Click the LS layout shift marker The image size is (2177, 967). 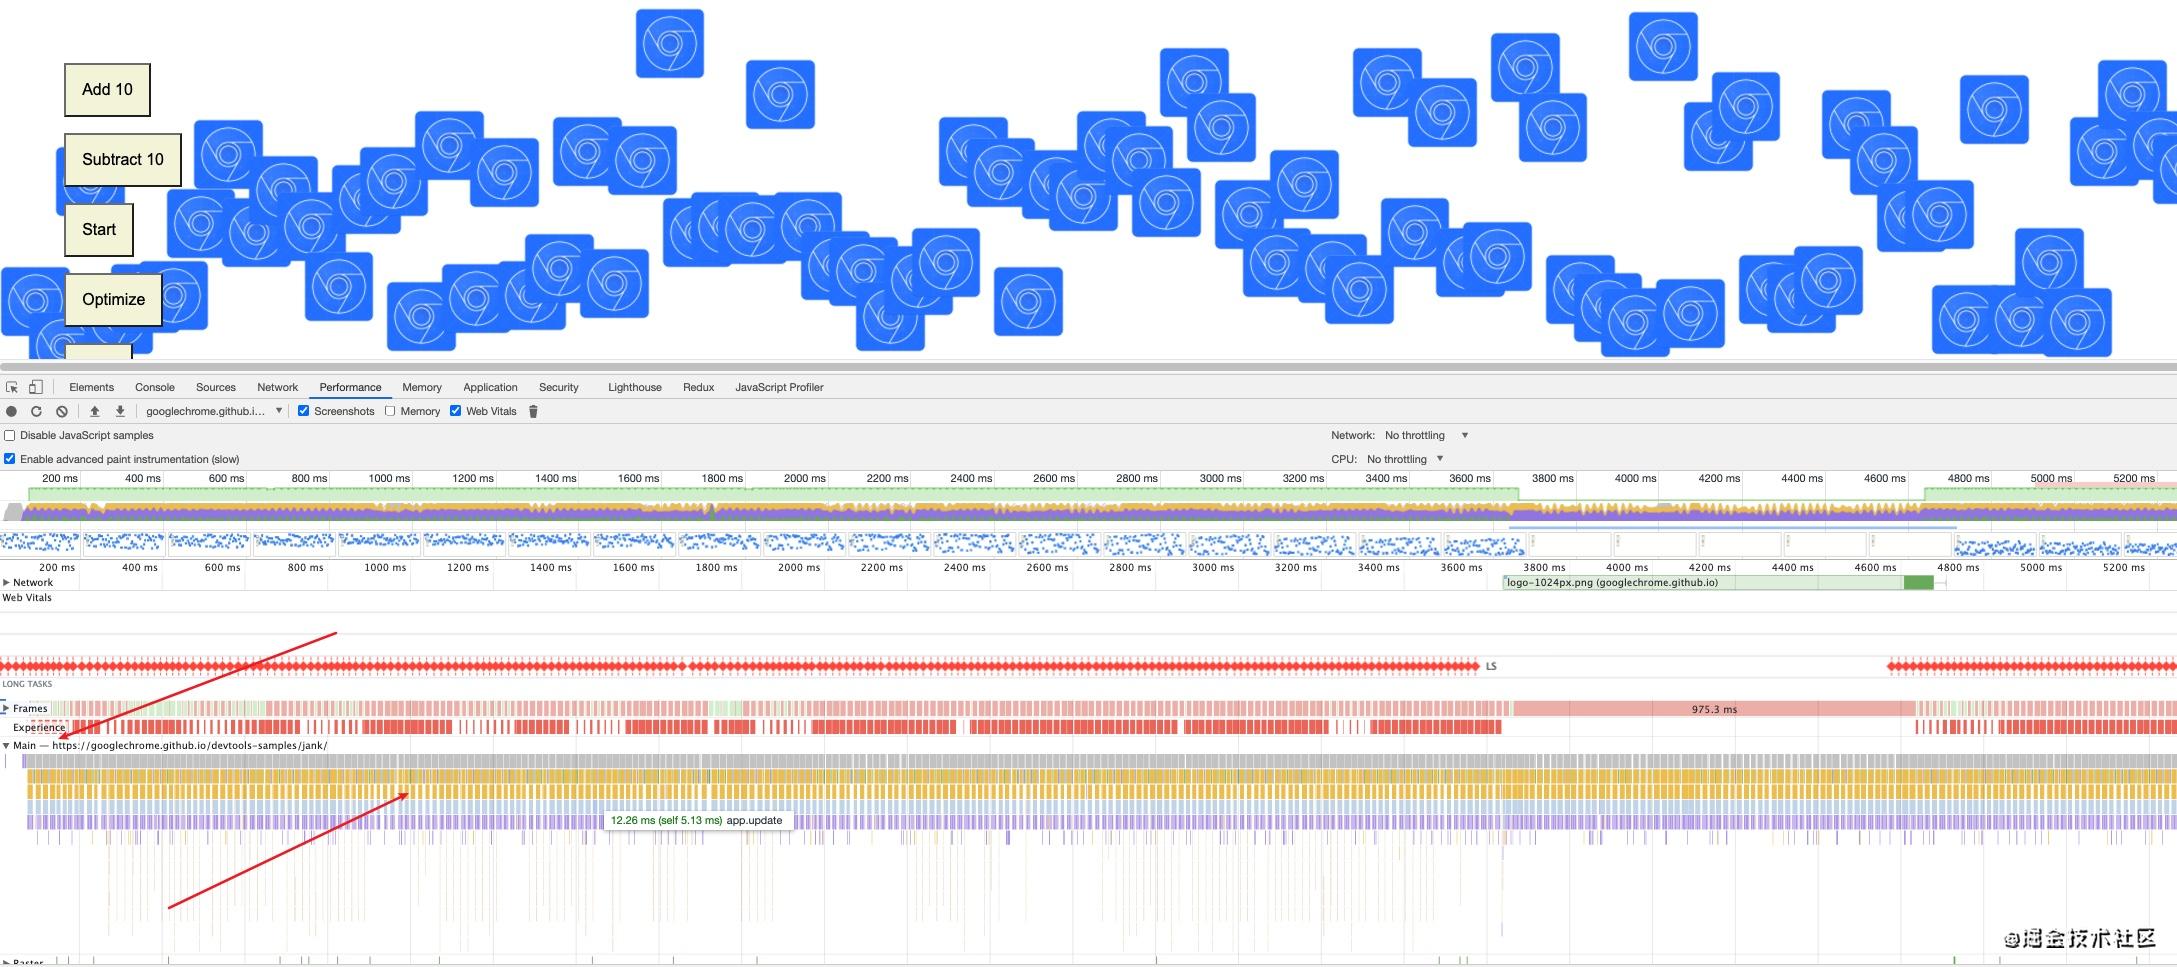1491,666
